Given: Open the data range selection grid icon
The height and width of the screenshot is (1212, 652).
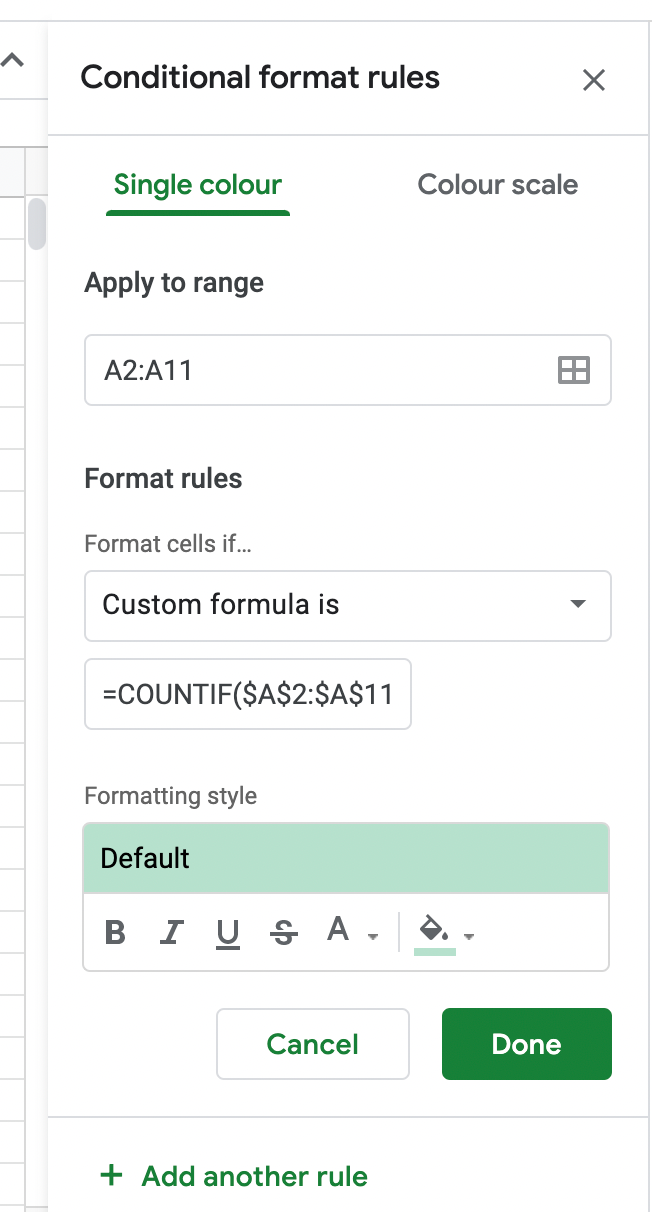Looking at the screenshot, I should tap(572, 370).
